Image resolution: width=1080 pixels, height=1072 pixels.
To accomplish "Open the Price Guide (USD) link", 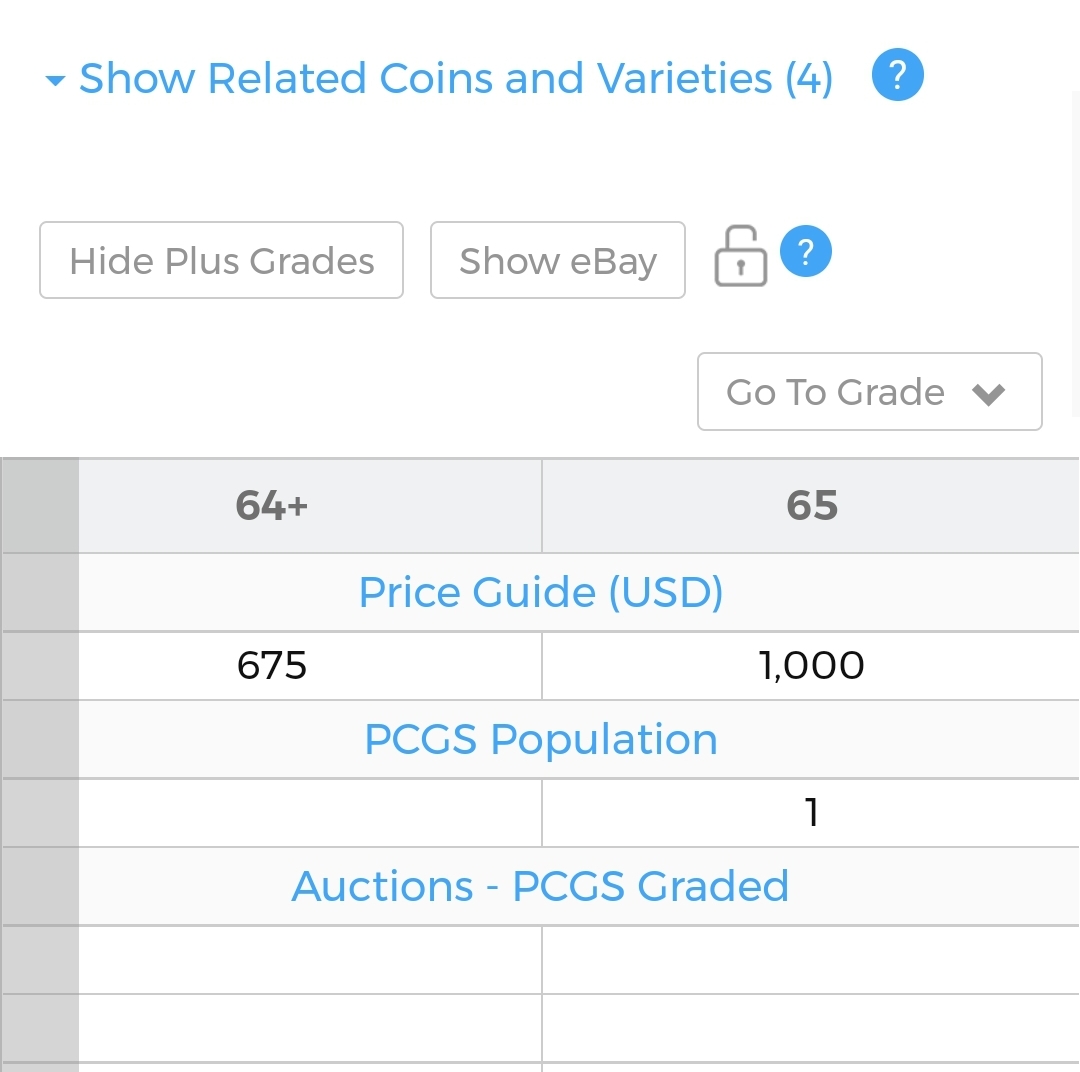I will 541,592.
